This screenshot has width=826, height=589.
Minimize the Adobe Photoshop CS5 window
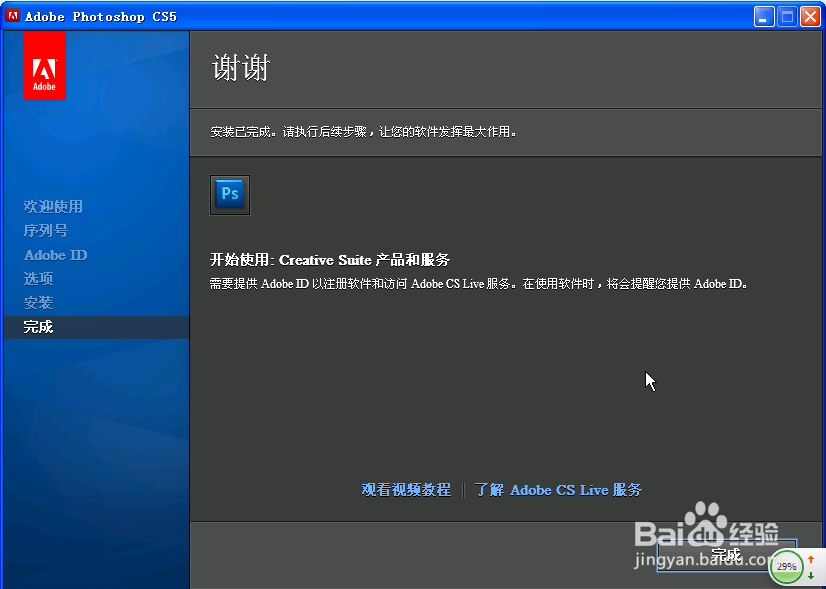click(764, 16)
